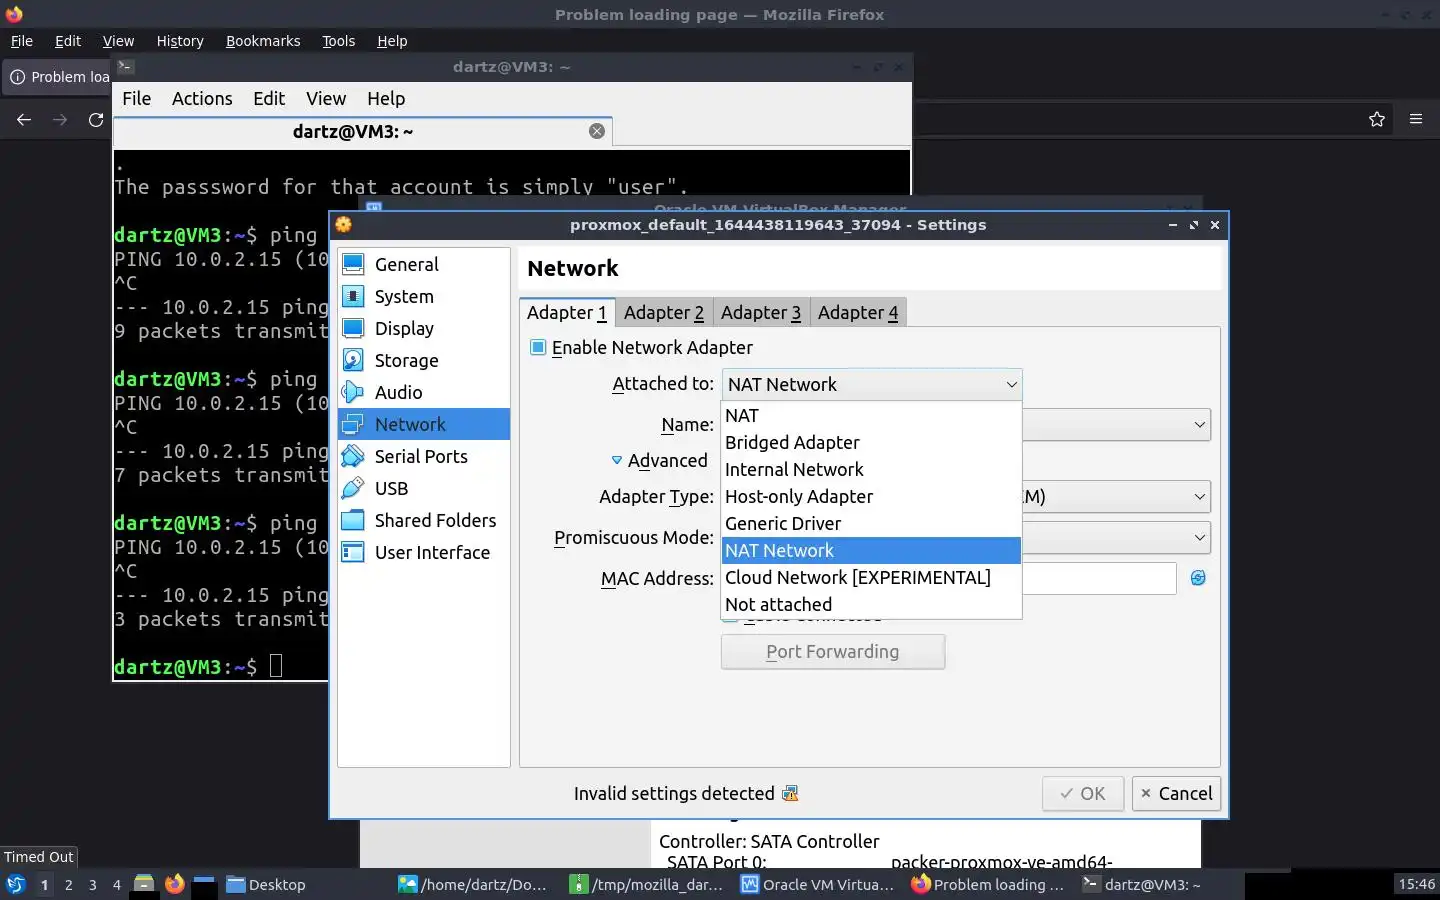
Task: Click invalid settings warning icon
Action: tap(790, 793)
